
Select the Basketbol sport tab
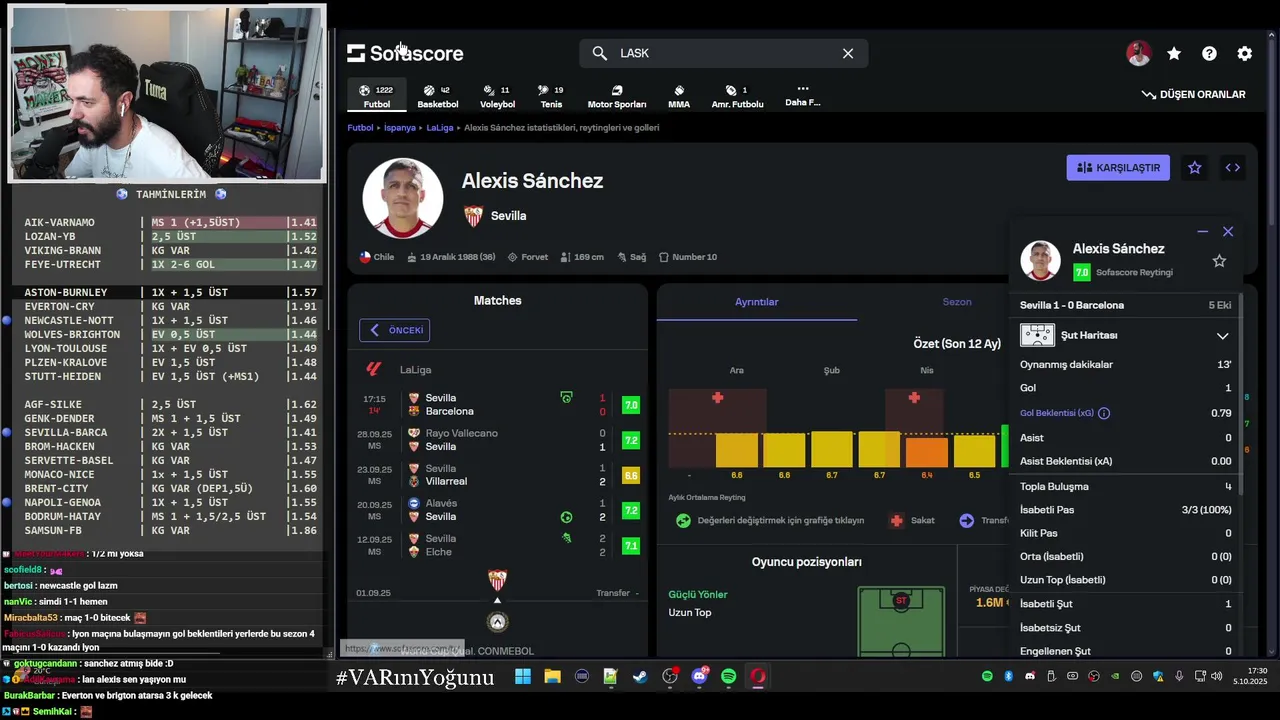[438, 96]
